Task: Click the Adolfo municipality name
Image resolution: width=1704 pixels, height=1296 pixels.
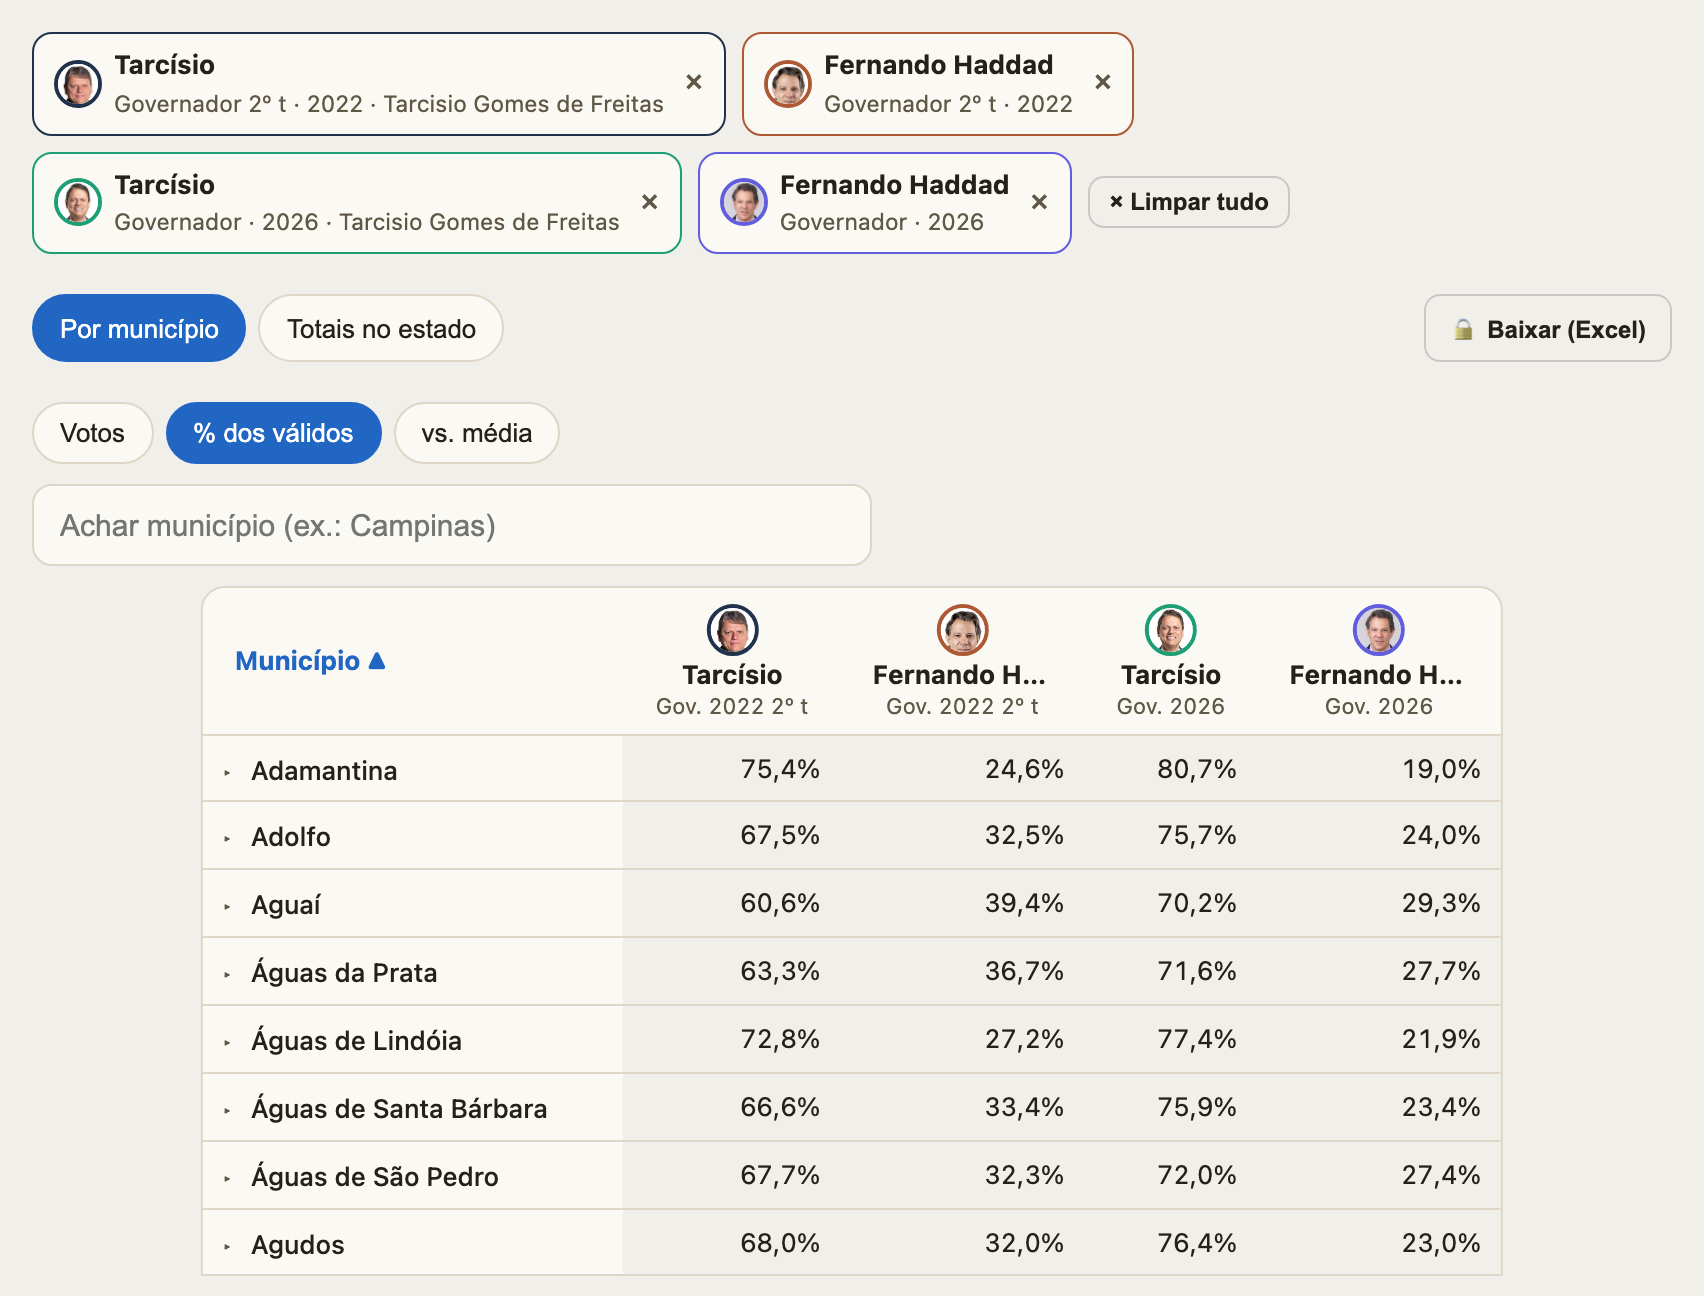Action: coord(290,836)
